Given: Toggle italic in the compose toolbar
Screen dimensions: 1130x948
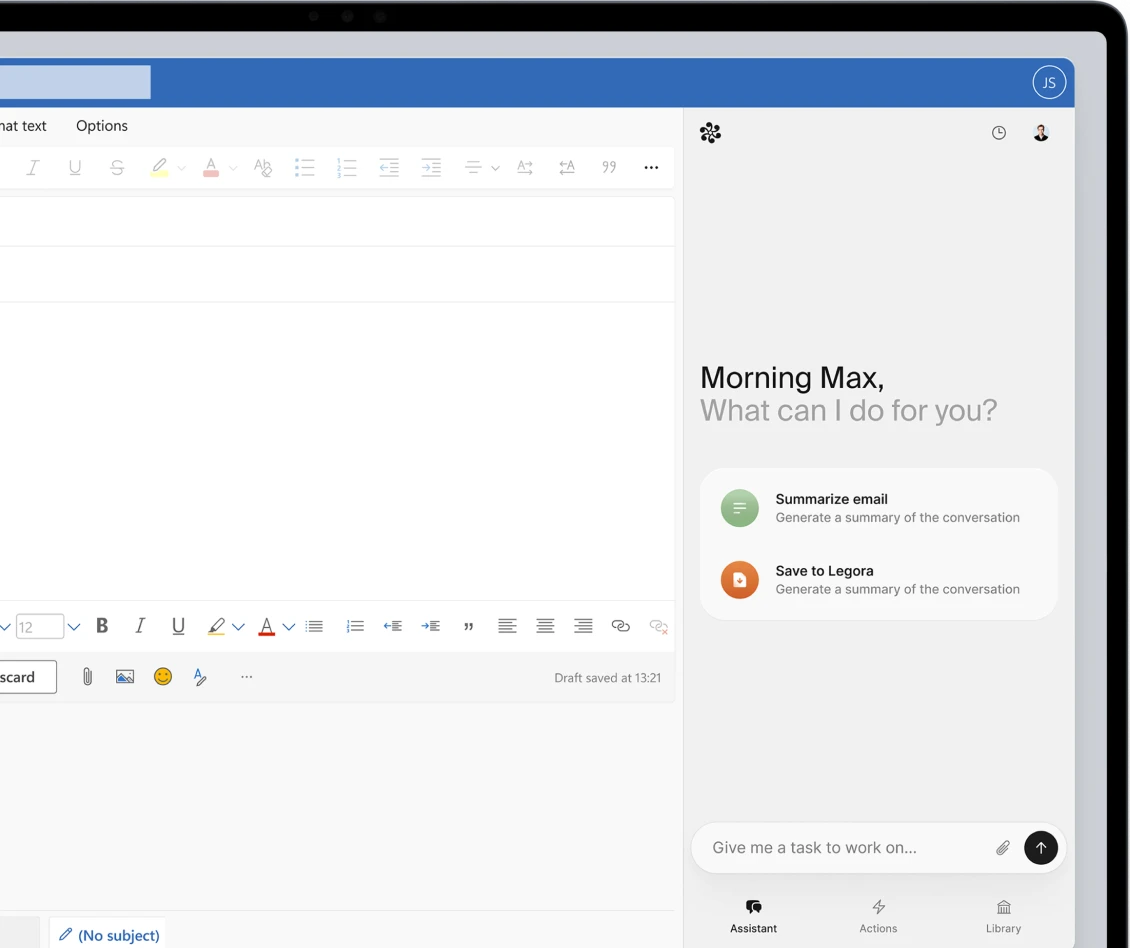Looking at the screenshot, I should point(140,626).
